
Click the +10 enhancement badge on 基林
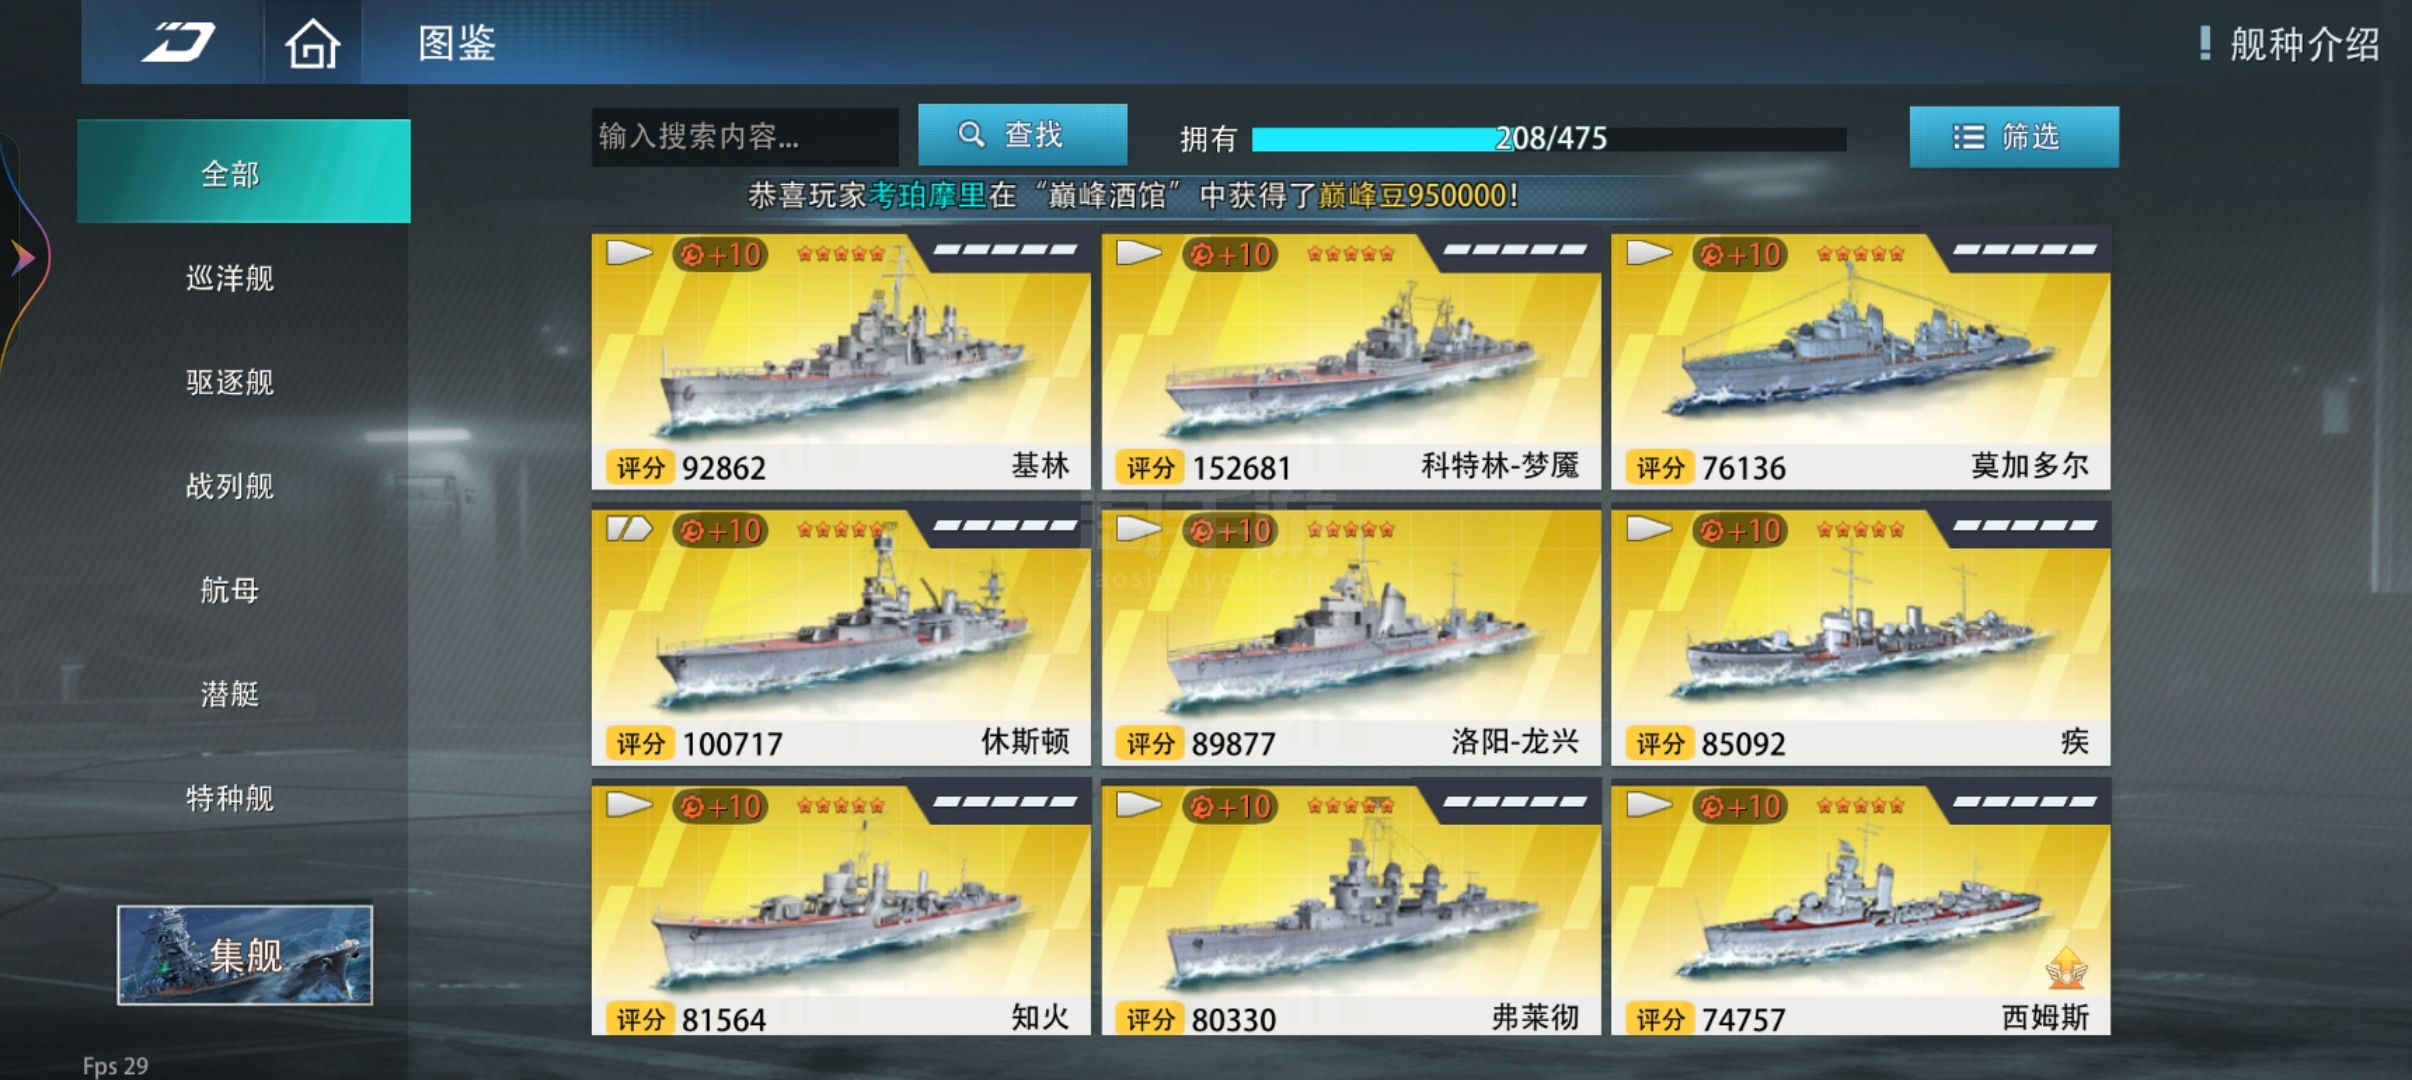(720, 254)
